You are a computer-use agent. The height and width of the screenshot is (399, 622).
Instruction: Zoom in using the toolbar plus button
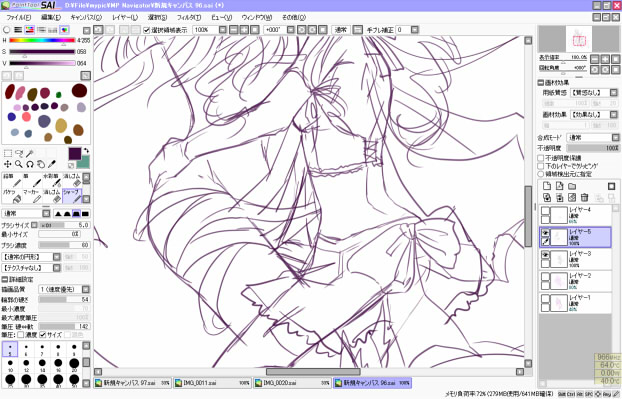click(244, 30)
